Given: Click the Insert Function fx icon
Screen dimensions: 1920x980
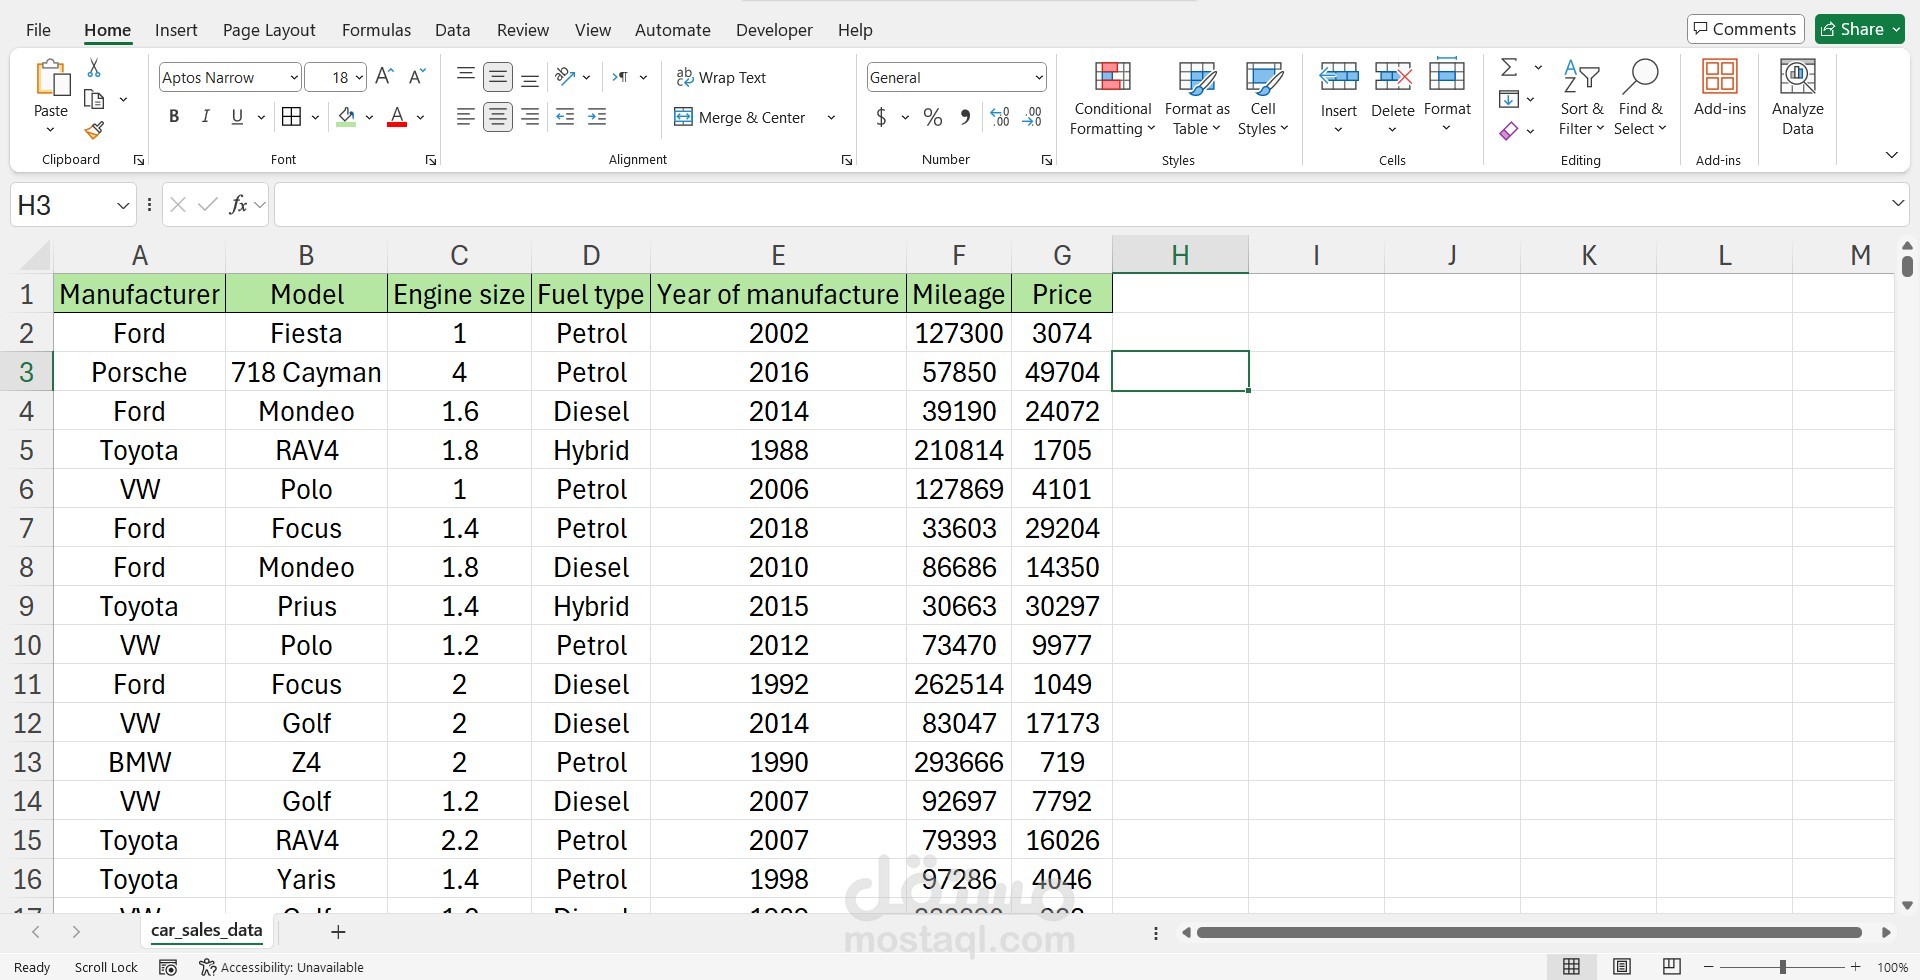Looking at the screenshot, I should [238, 205].
